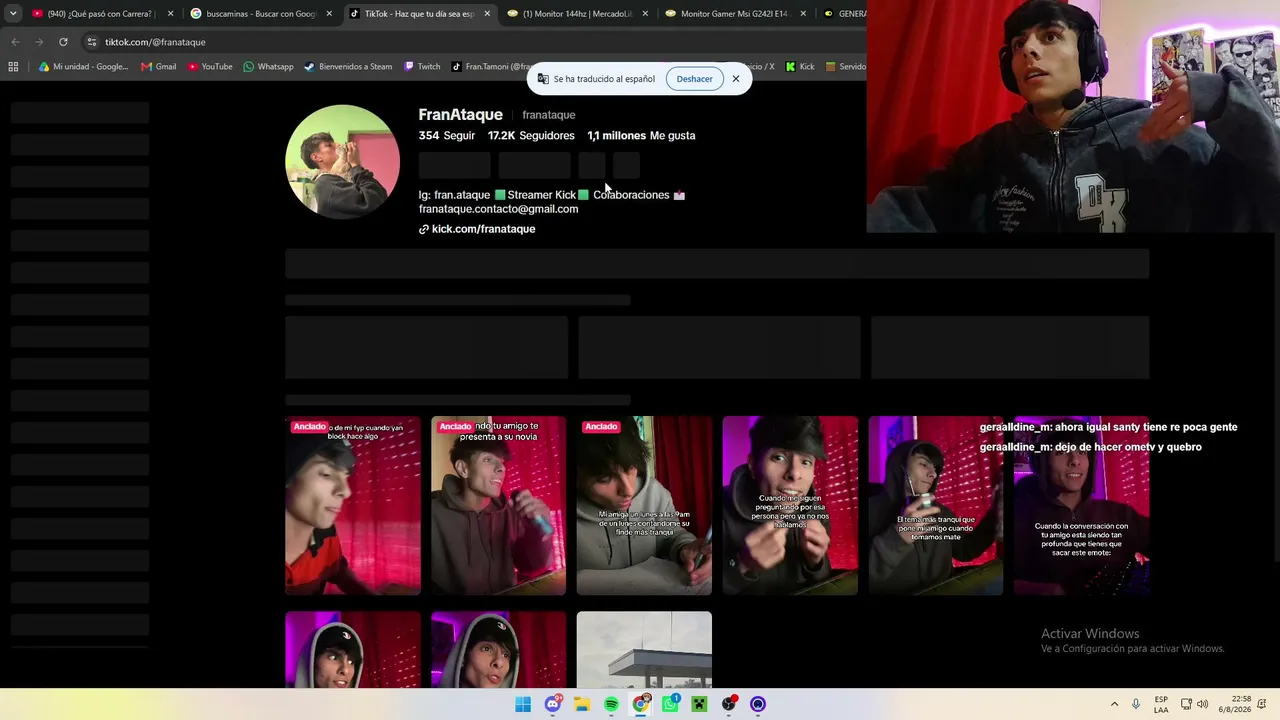
Task: Click the microphone tray icon
Action: click(x=1136, y=704)
